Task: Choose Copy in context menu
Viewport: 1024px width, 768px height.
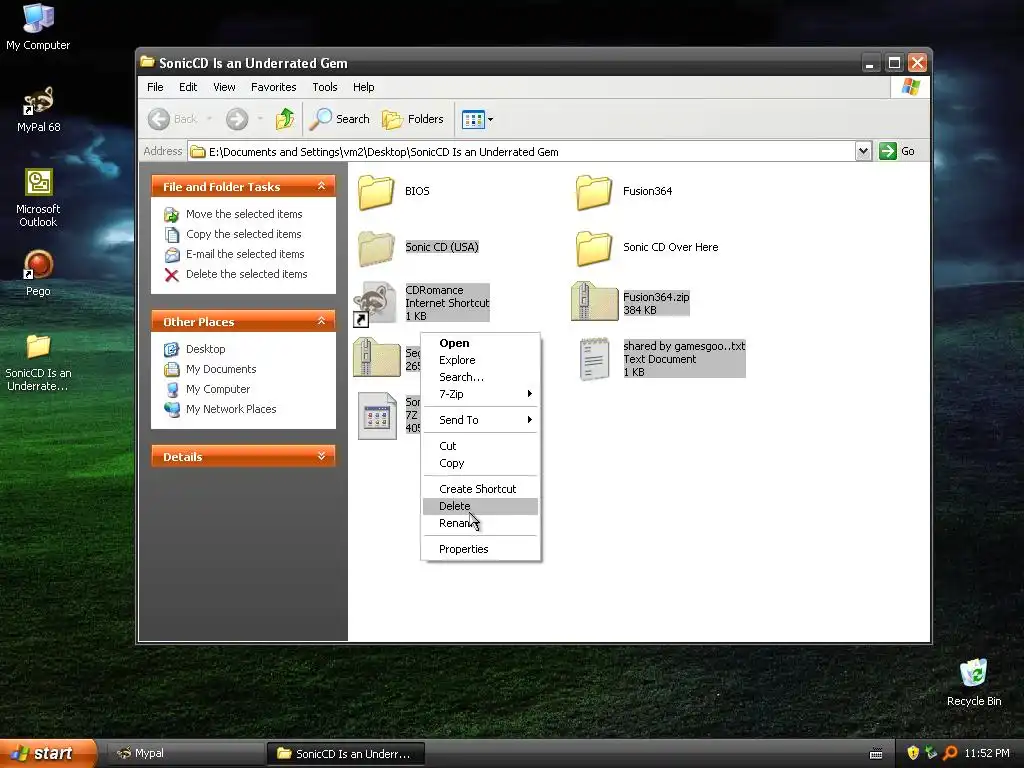Action: [480, 463]
